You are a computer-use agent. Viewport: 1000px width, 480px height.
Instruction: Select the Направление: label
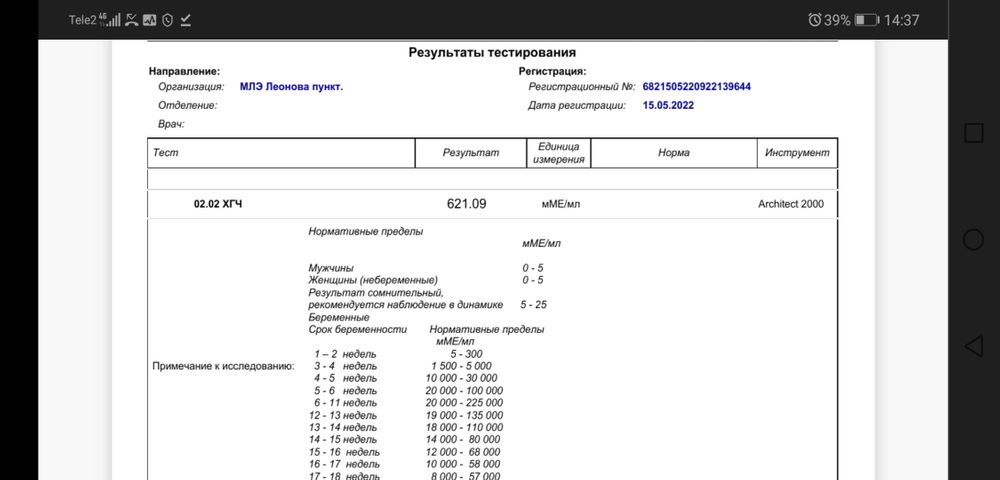184,72
